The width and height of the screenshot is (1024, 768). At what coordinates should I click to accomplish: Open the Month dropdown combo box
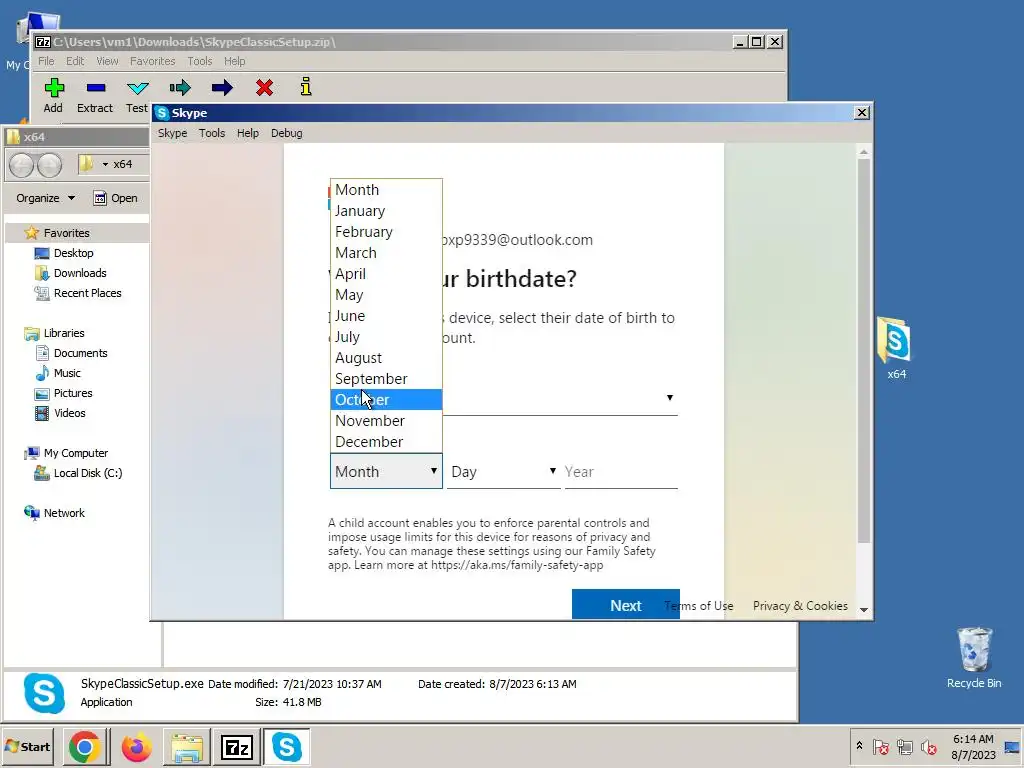point(386,472)
